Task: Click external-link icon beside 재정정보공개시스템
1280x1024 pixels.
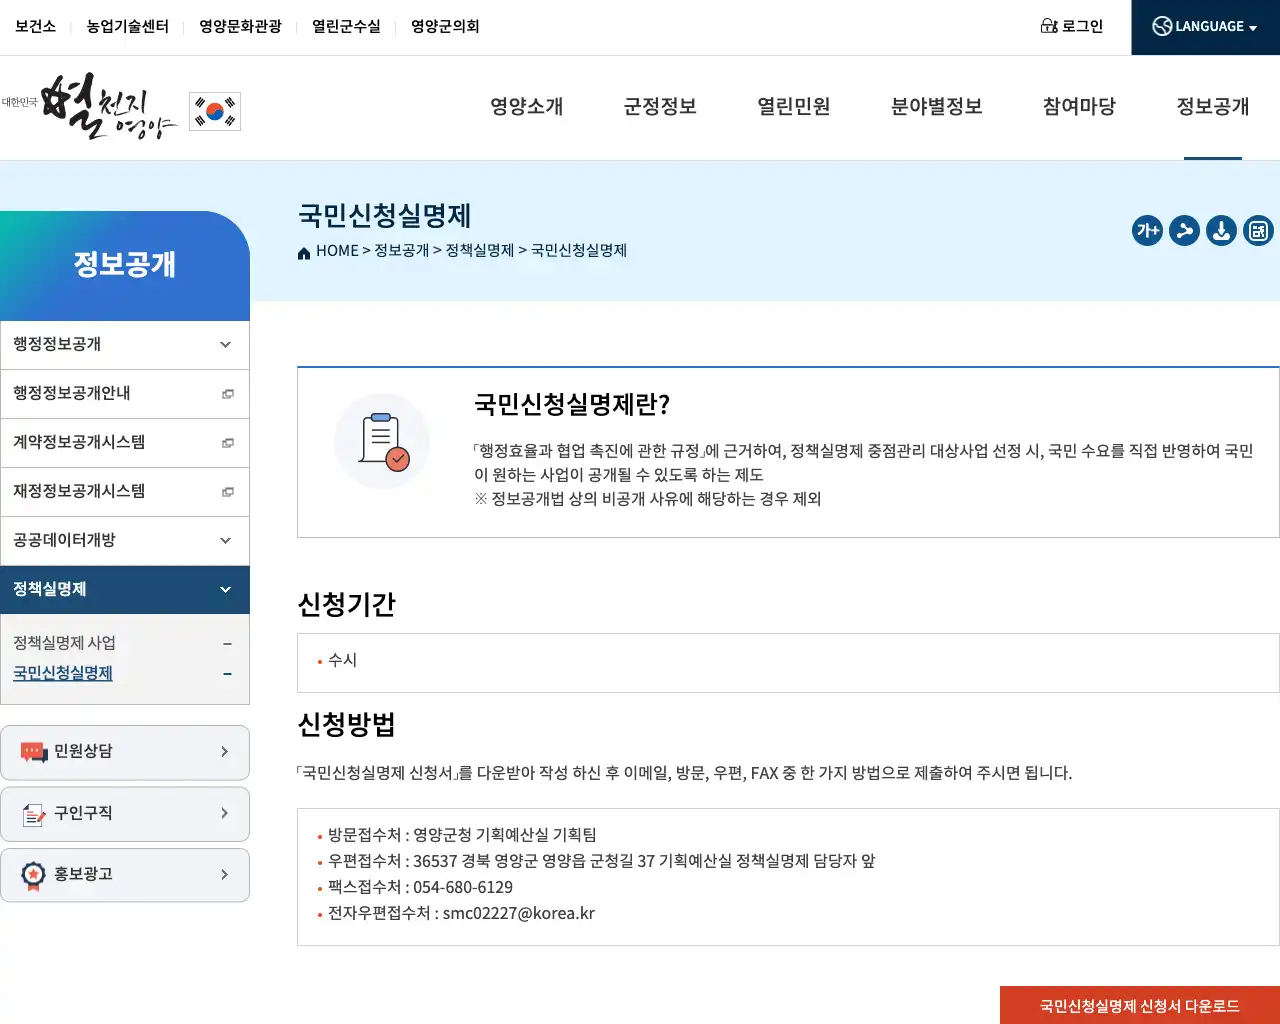Action: pos(228,492)
